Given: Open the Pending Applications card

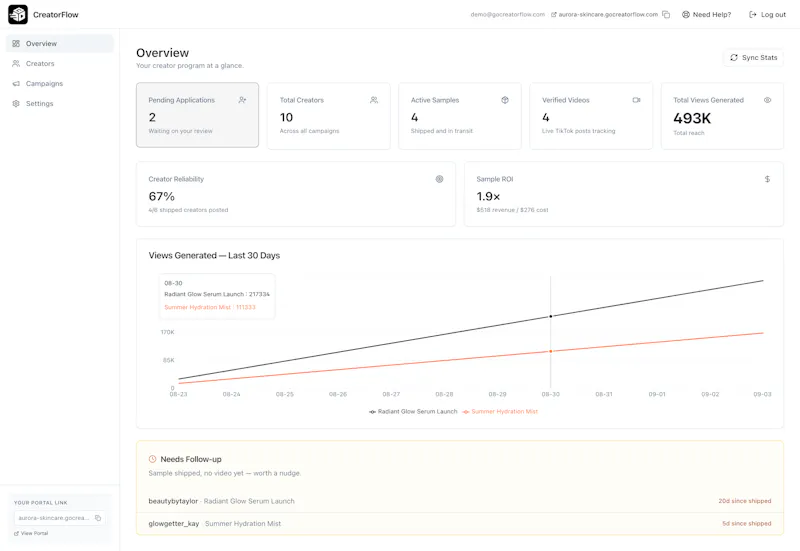Looking at the screenshot, I should click(197, 115).
